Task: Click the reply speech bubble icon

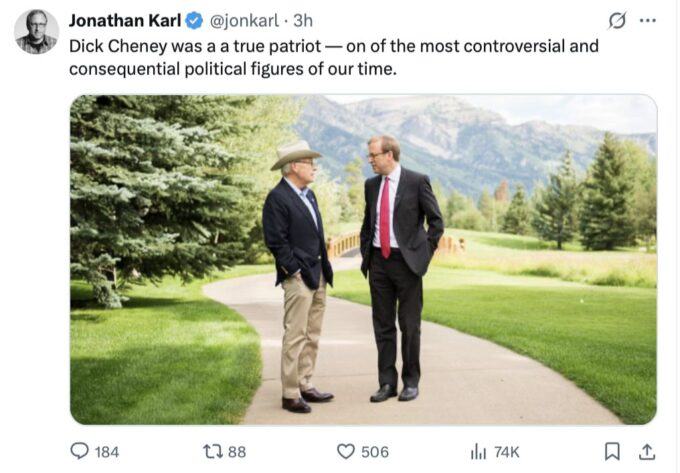Action: 79,451
